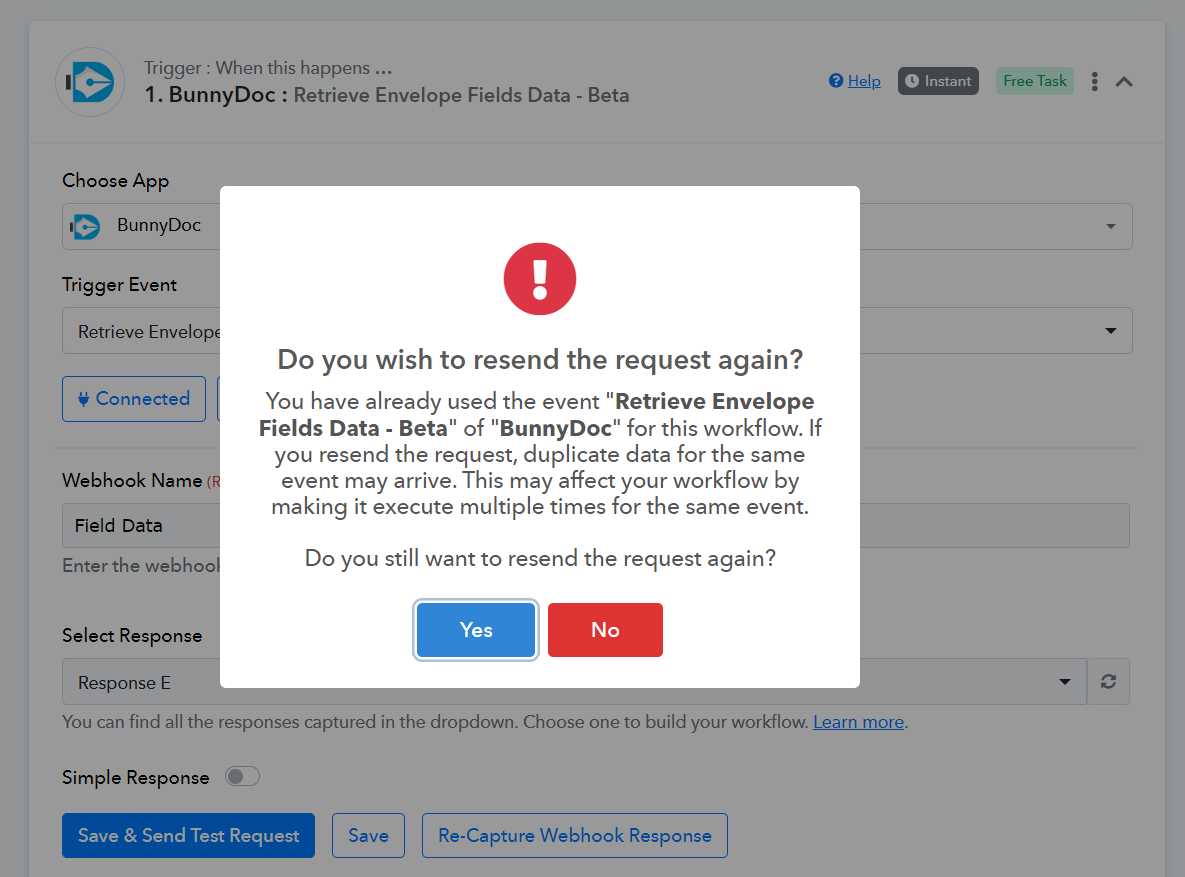Click the Connected button

[134, 398]
